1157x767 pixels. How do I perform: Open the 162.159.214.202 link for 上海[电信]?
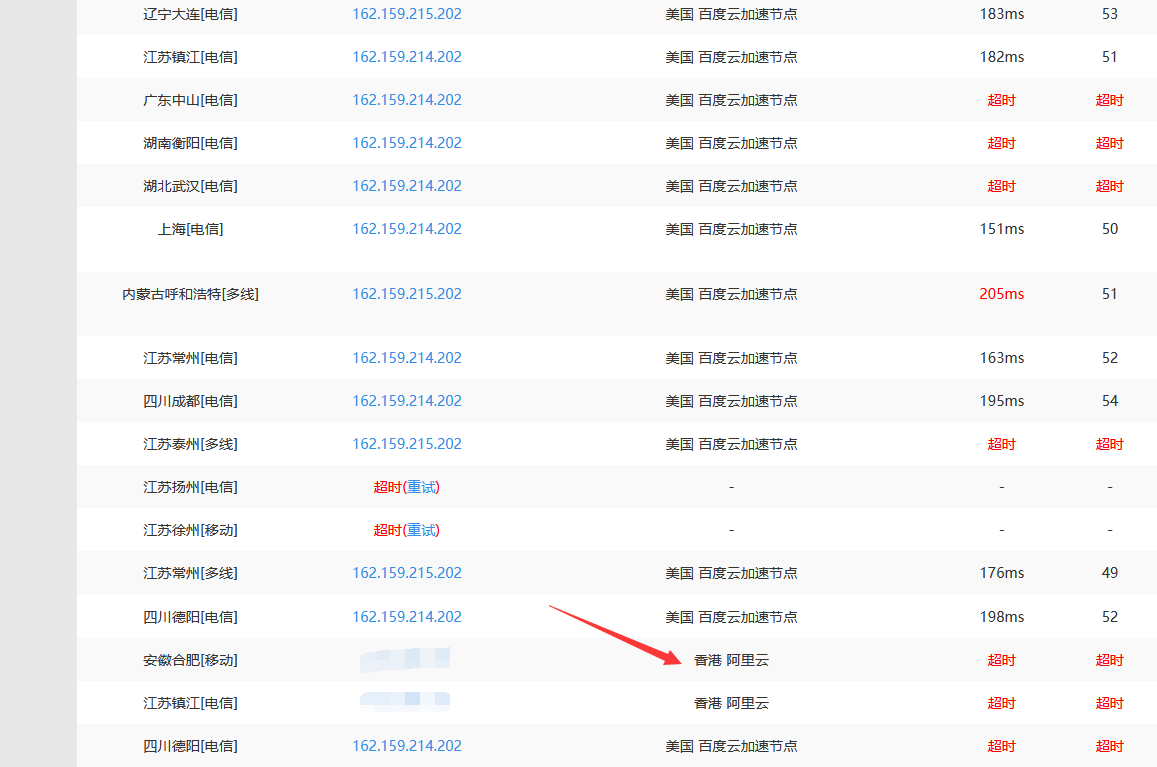click(x=406, y=229)
